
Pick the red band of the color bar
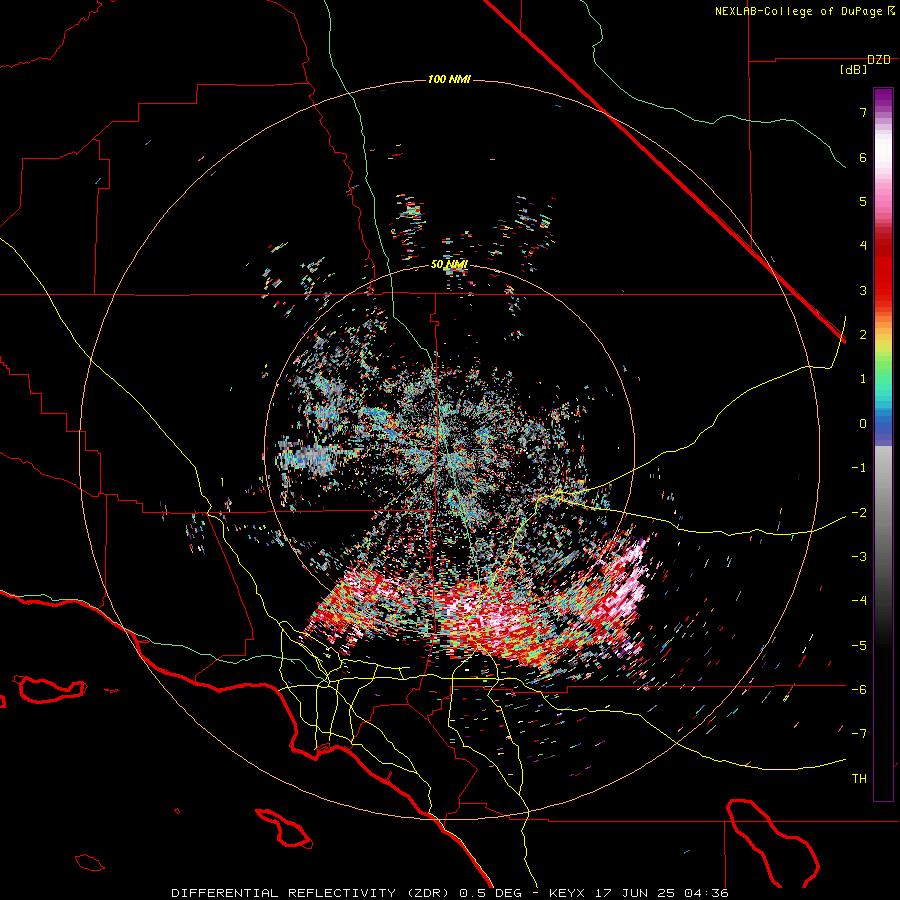(x=883, y=267)
